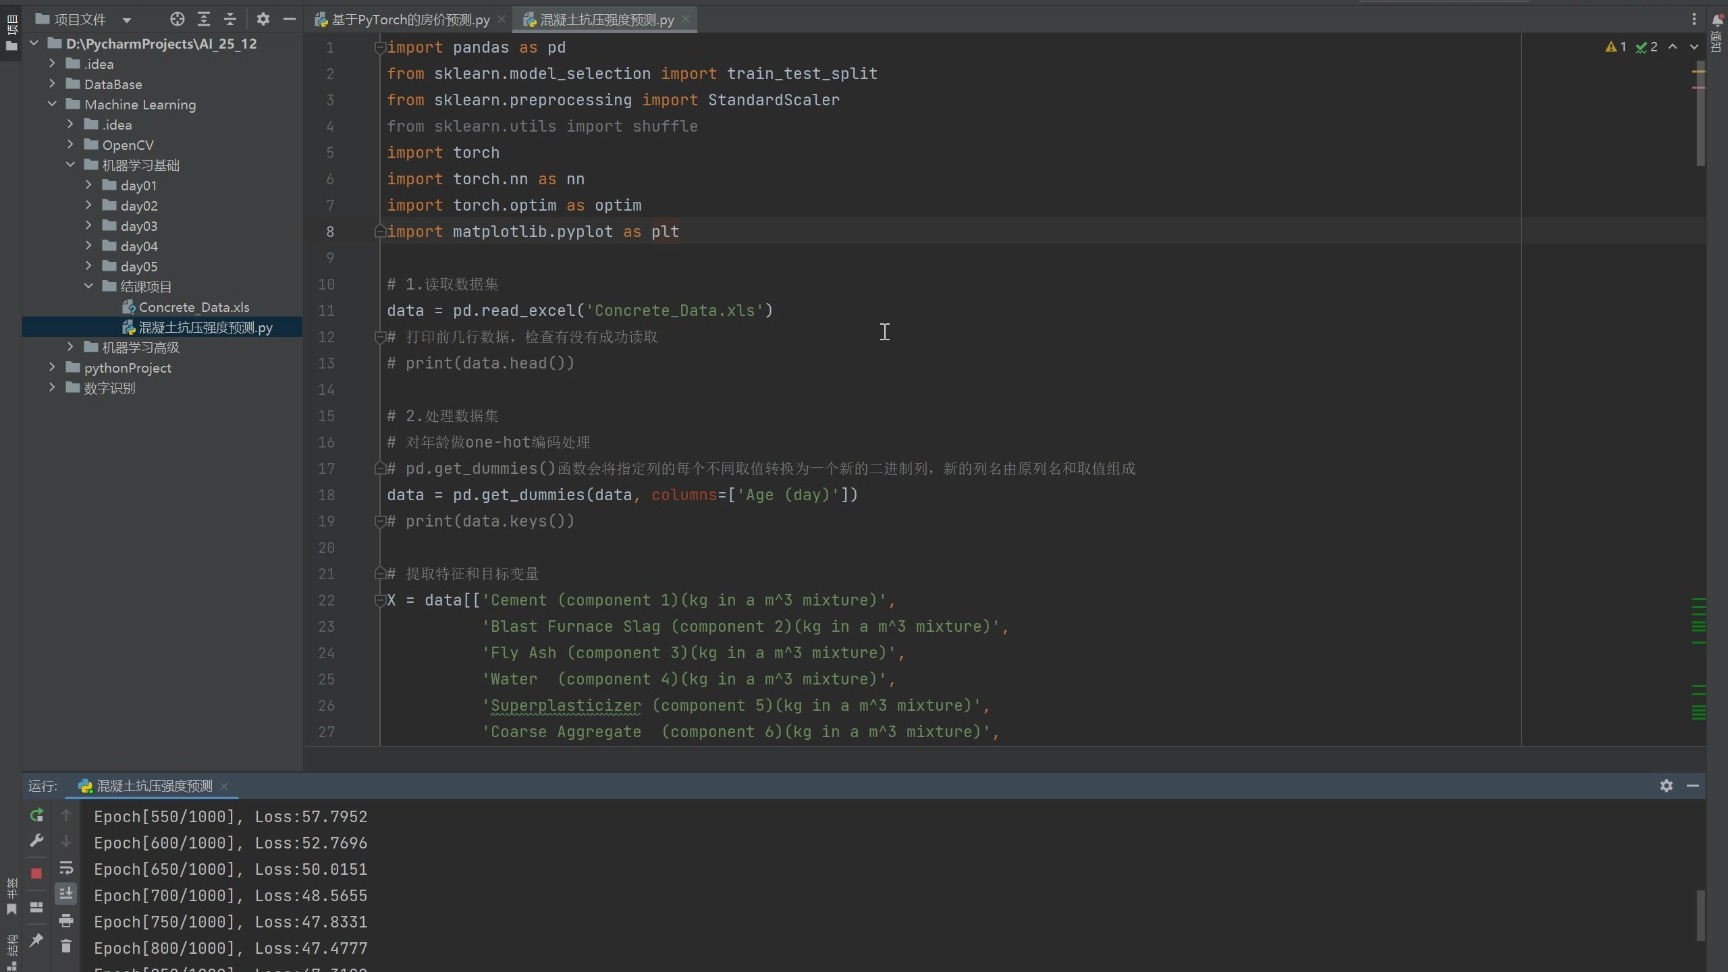Minimize the Run tool window
The image size is (1728, 972).
1693,786
